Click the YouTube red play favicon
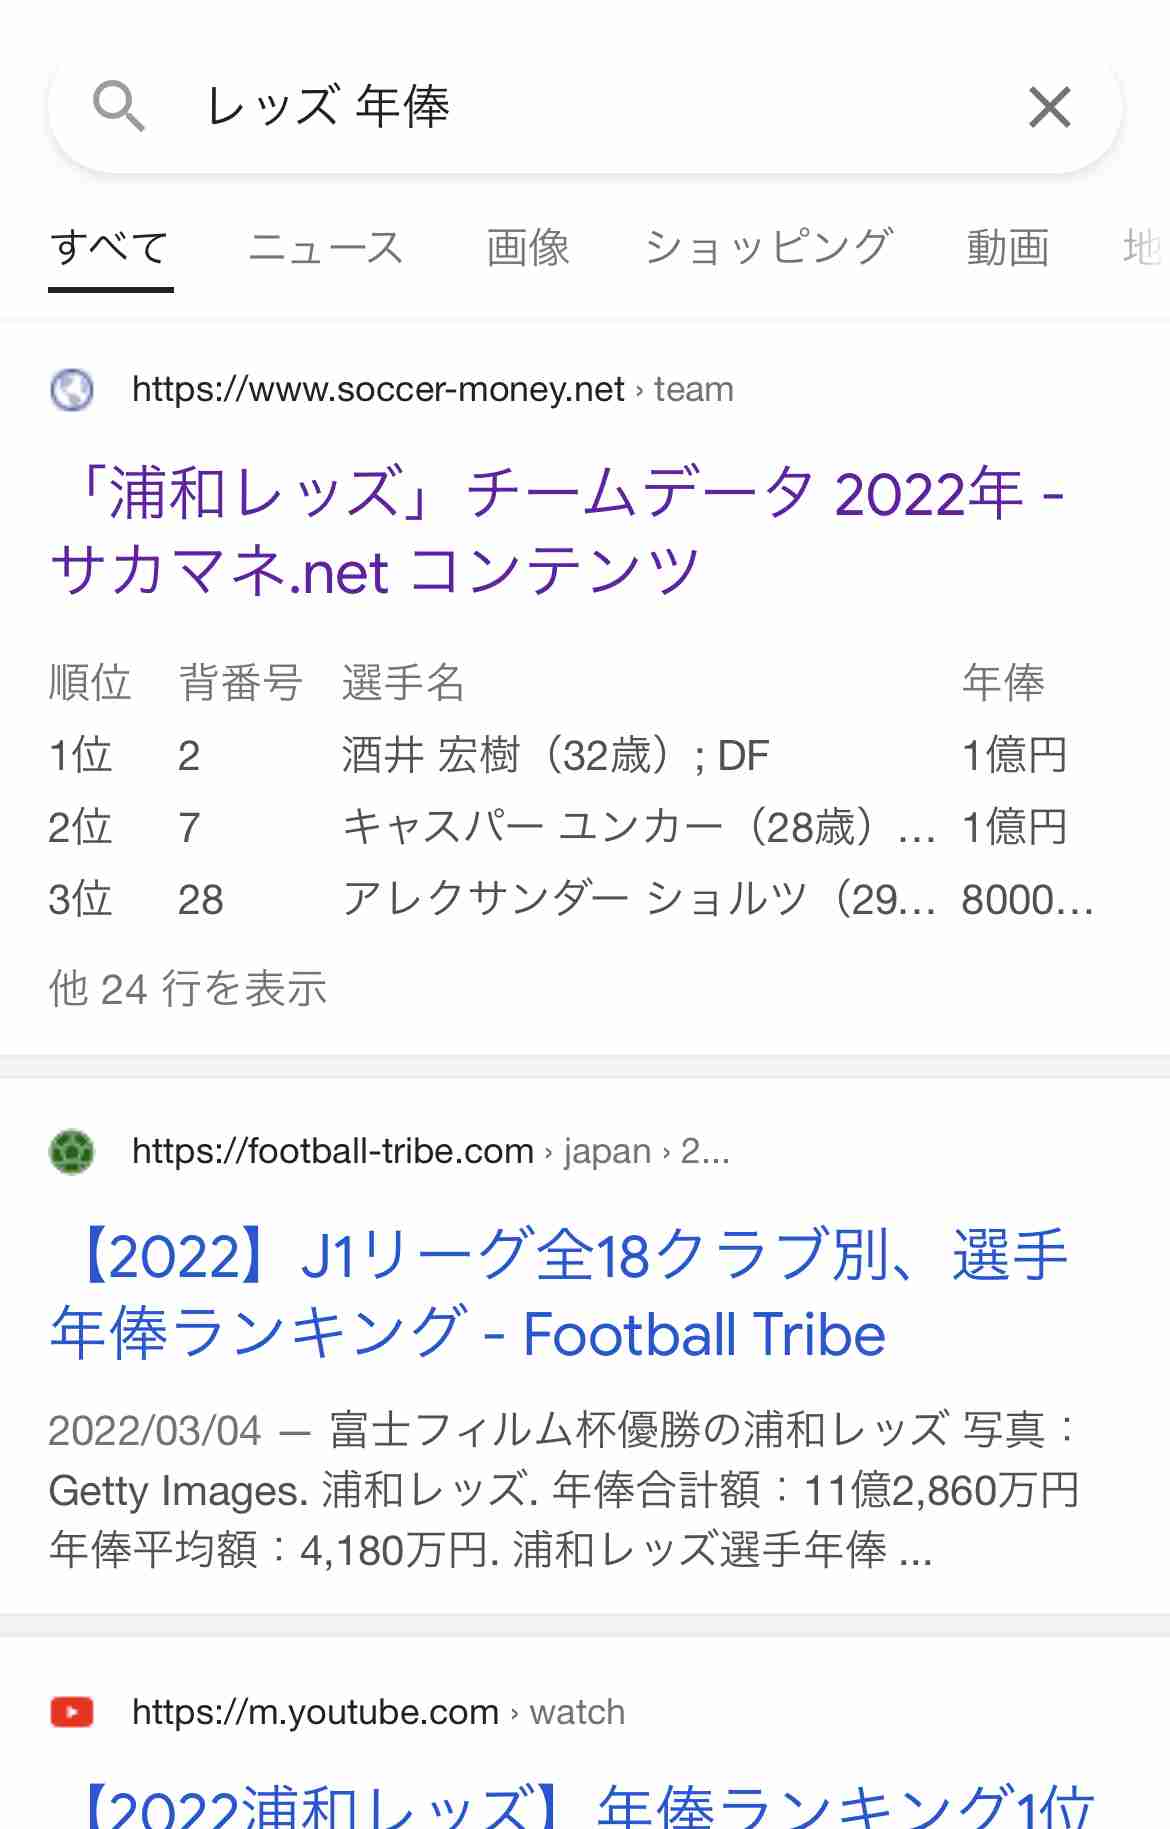 pos(72,1713)
